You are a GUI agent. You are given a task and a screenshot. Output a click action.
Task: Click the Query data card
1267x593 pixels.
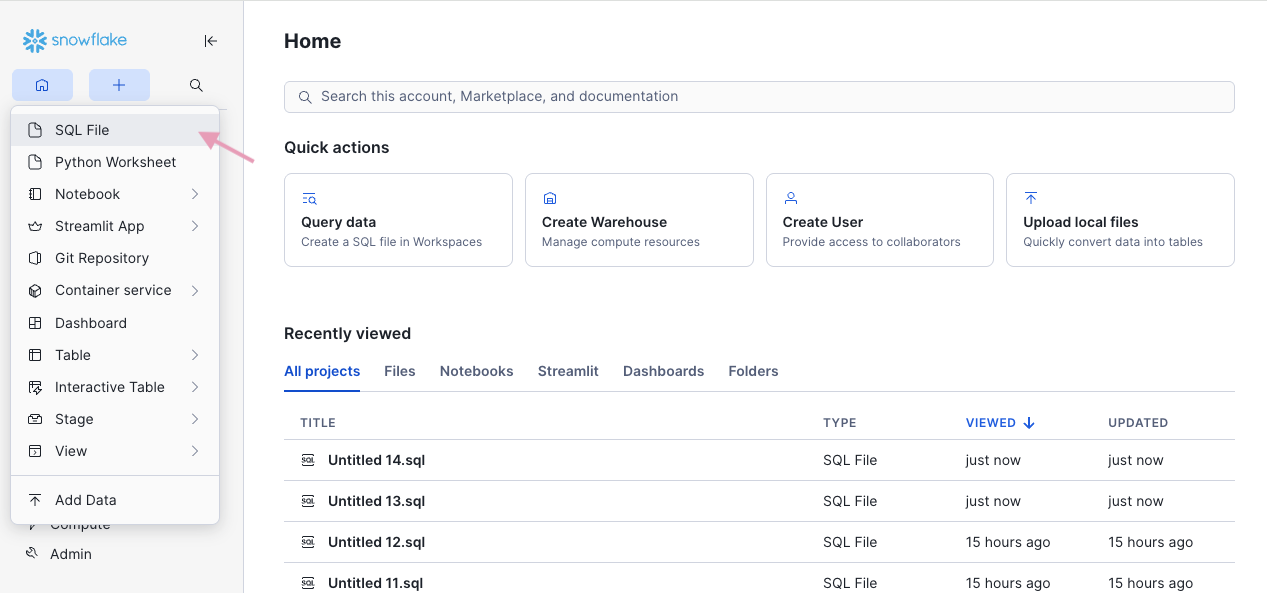[398, 220]
